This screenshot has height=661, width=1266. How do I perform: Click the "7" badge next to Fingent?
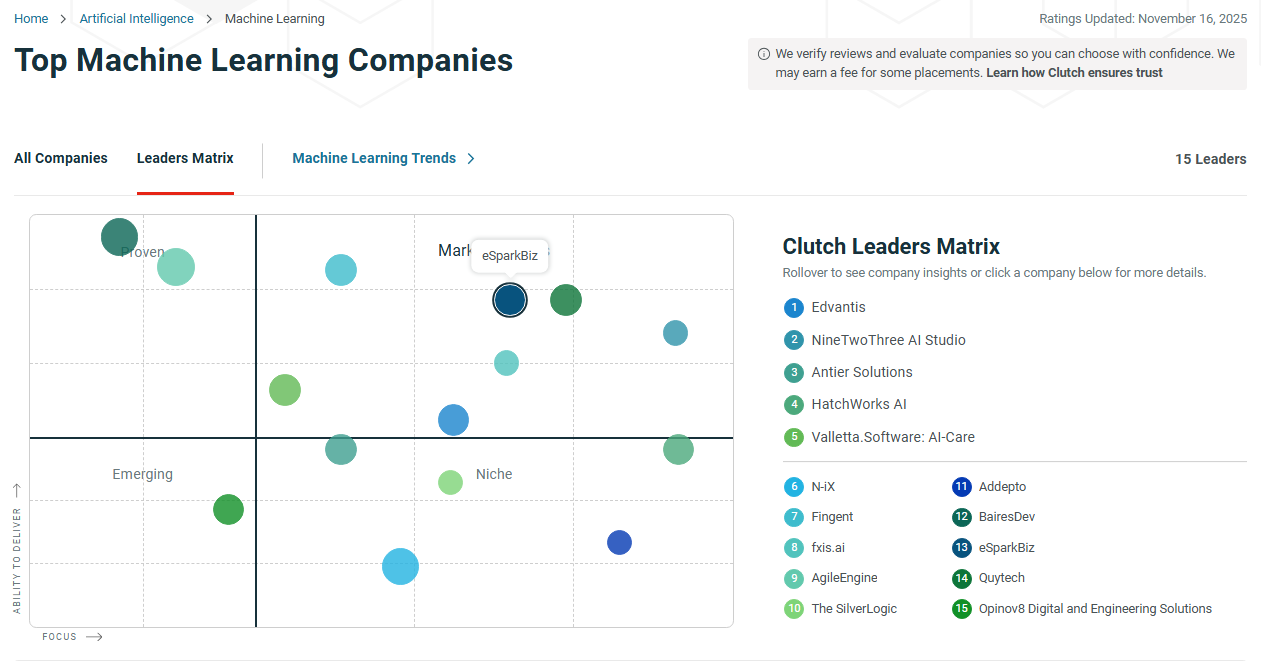click(794, 516)
